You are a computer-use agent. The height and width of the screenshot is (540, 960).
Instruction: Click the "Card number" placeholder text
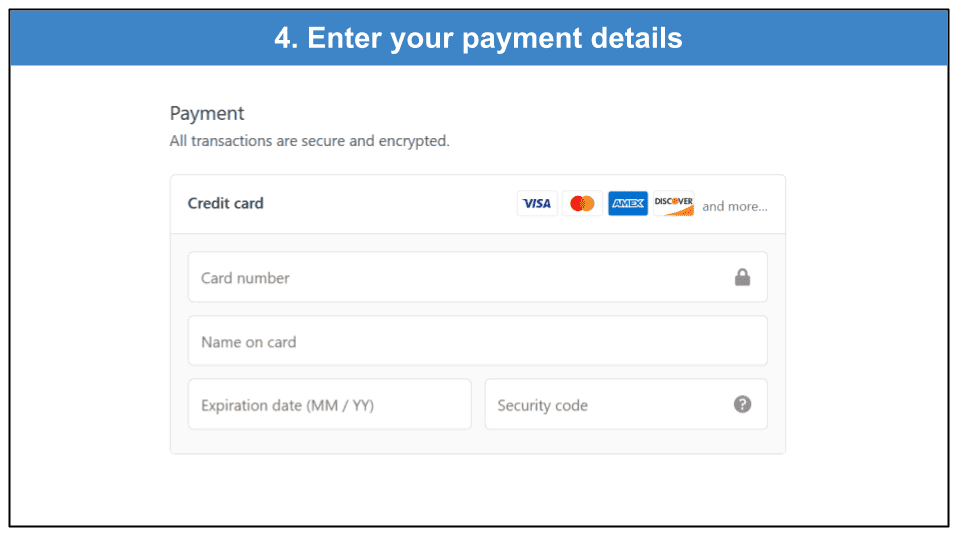(245, 278)
